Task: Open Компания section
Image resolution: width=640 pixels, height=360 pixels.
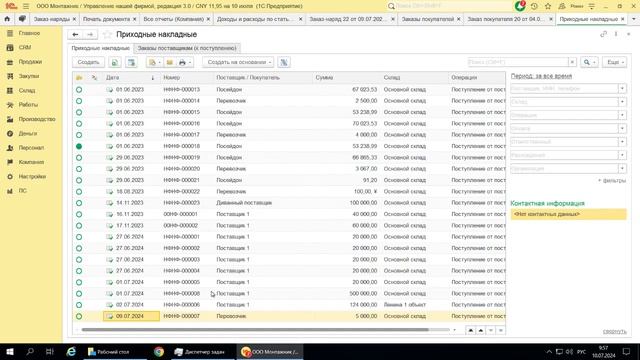Action: [x=31, y=162]
